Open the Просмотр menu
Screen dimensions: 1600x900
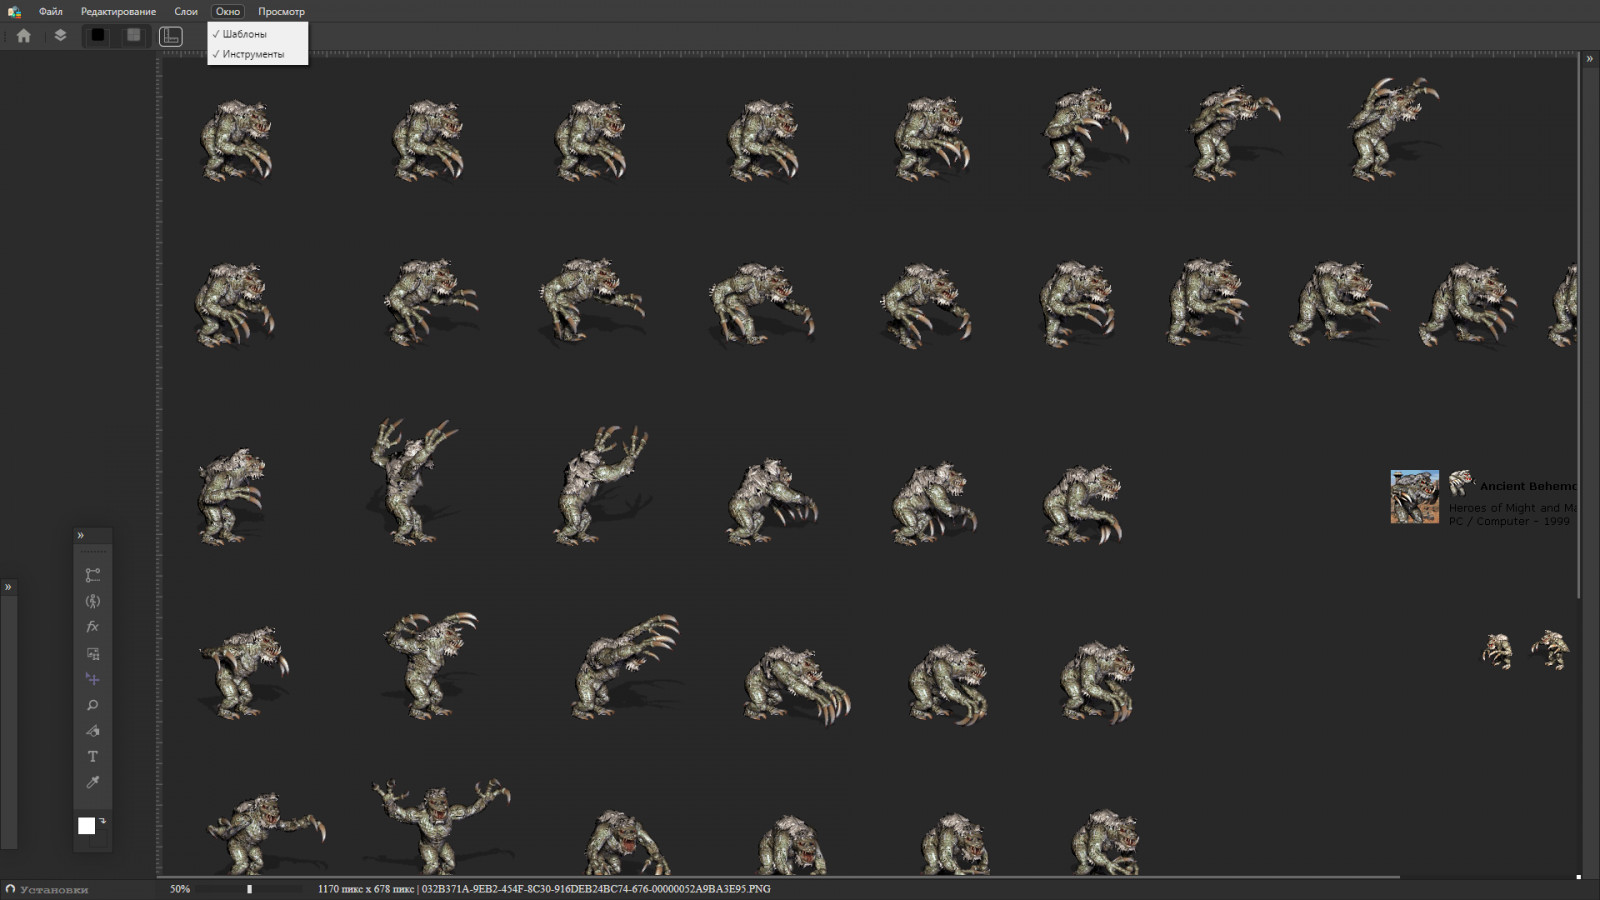tap(281, 12)
